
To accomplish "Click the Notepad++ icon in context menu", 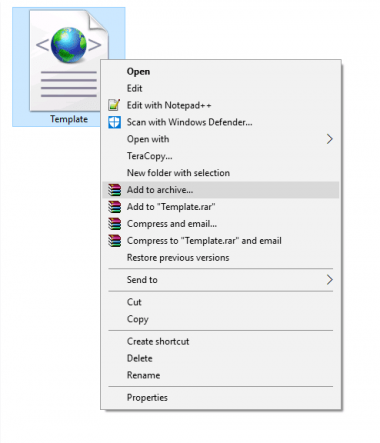I will pyautogui.click(x=114, y=105).
